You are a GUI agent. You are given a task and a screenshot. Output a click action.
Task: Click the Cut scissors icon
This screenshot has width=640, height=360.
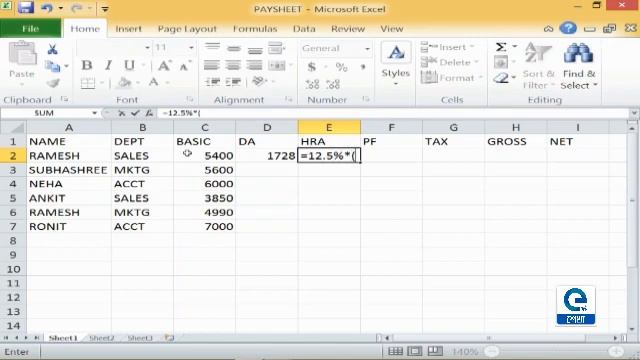(52, 49)
